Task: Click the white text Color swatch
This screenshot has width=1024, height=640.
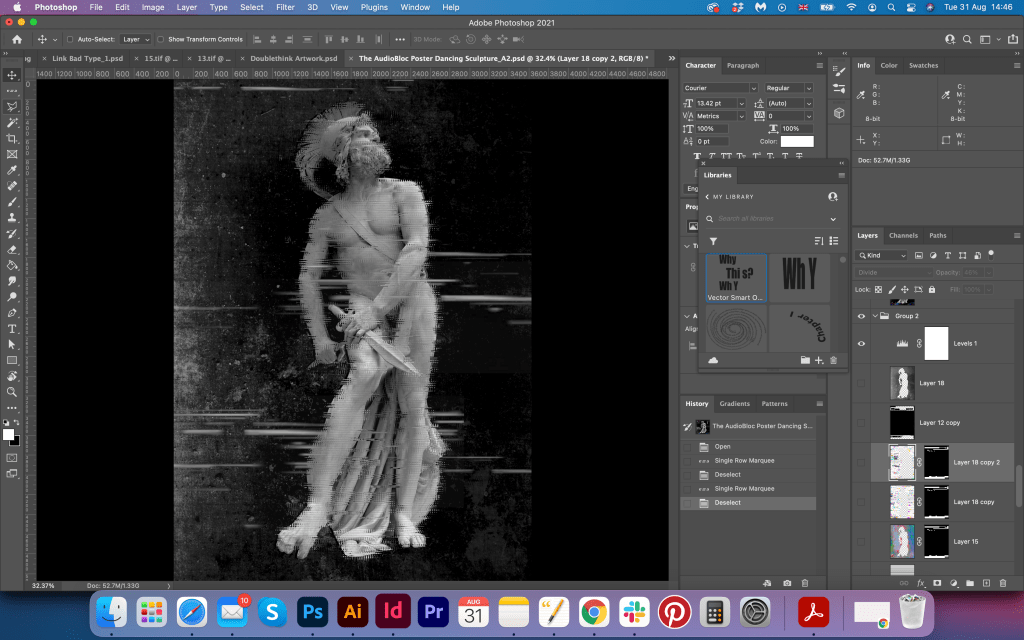Action: click(x=797, y=141)
